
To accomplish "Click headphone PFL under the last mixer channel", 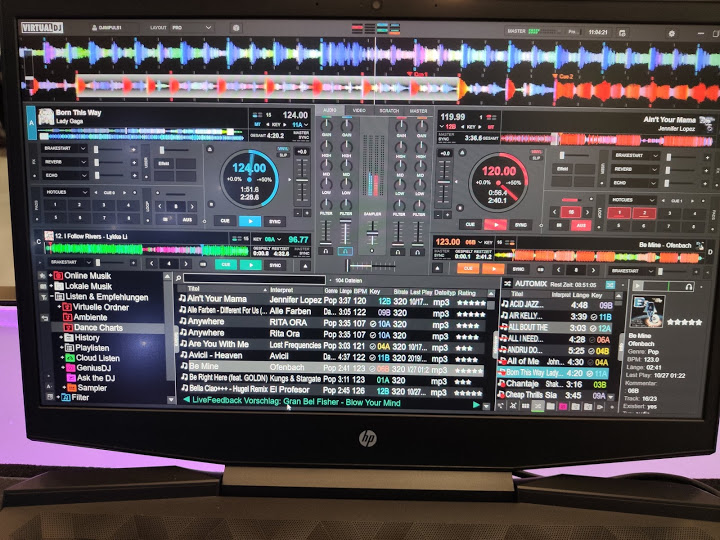I will coord(417,252).
